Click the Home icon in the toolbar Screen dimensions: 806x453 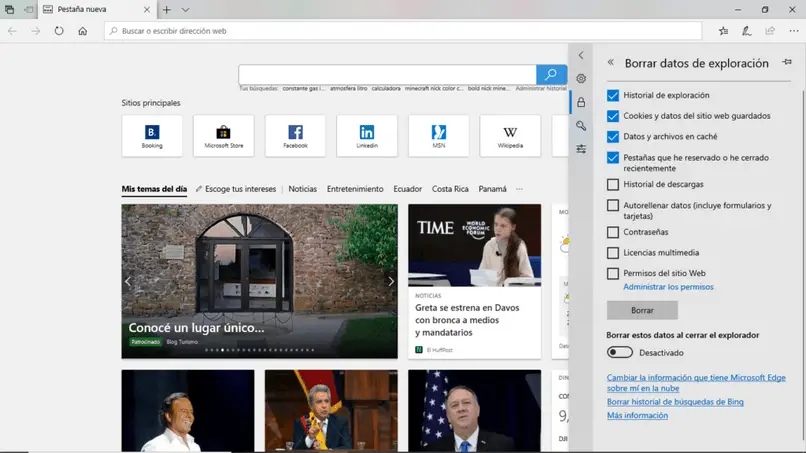(x=83, y=31)
